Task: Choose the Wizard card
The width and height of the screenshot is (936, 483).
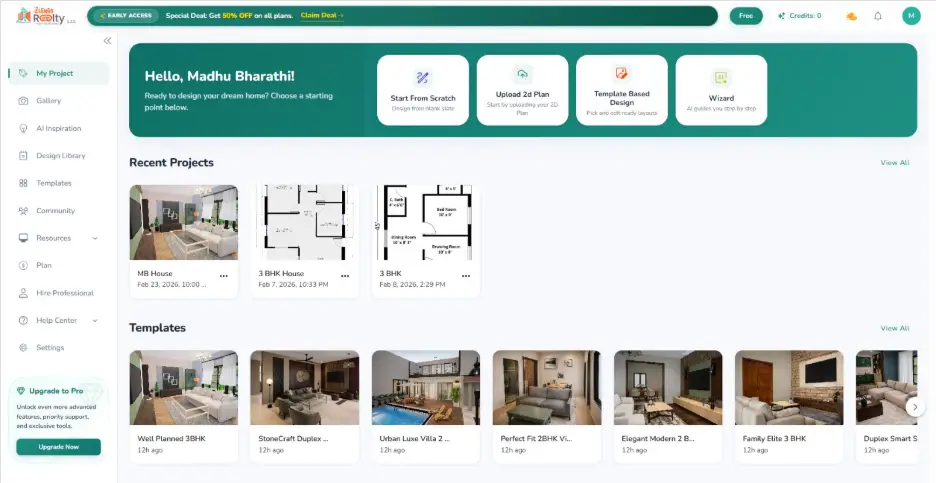Action: [721, 90]
